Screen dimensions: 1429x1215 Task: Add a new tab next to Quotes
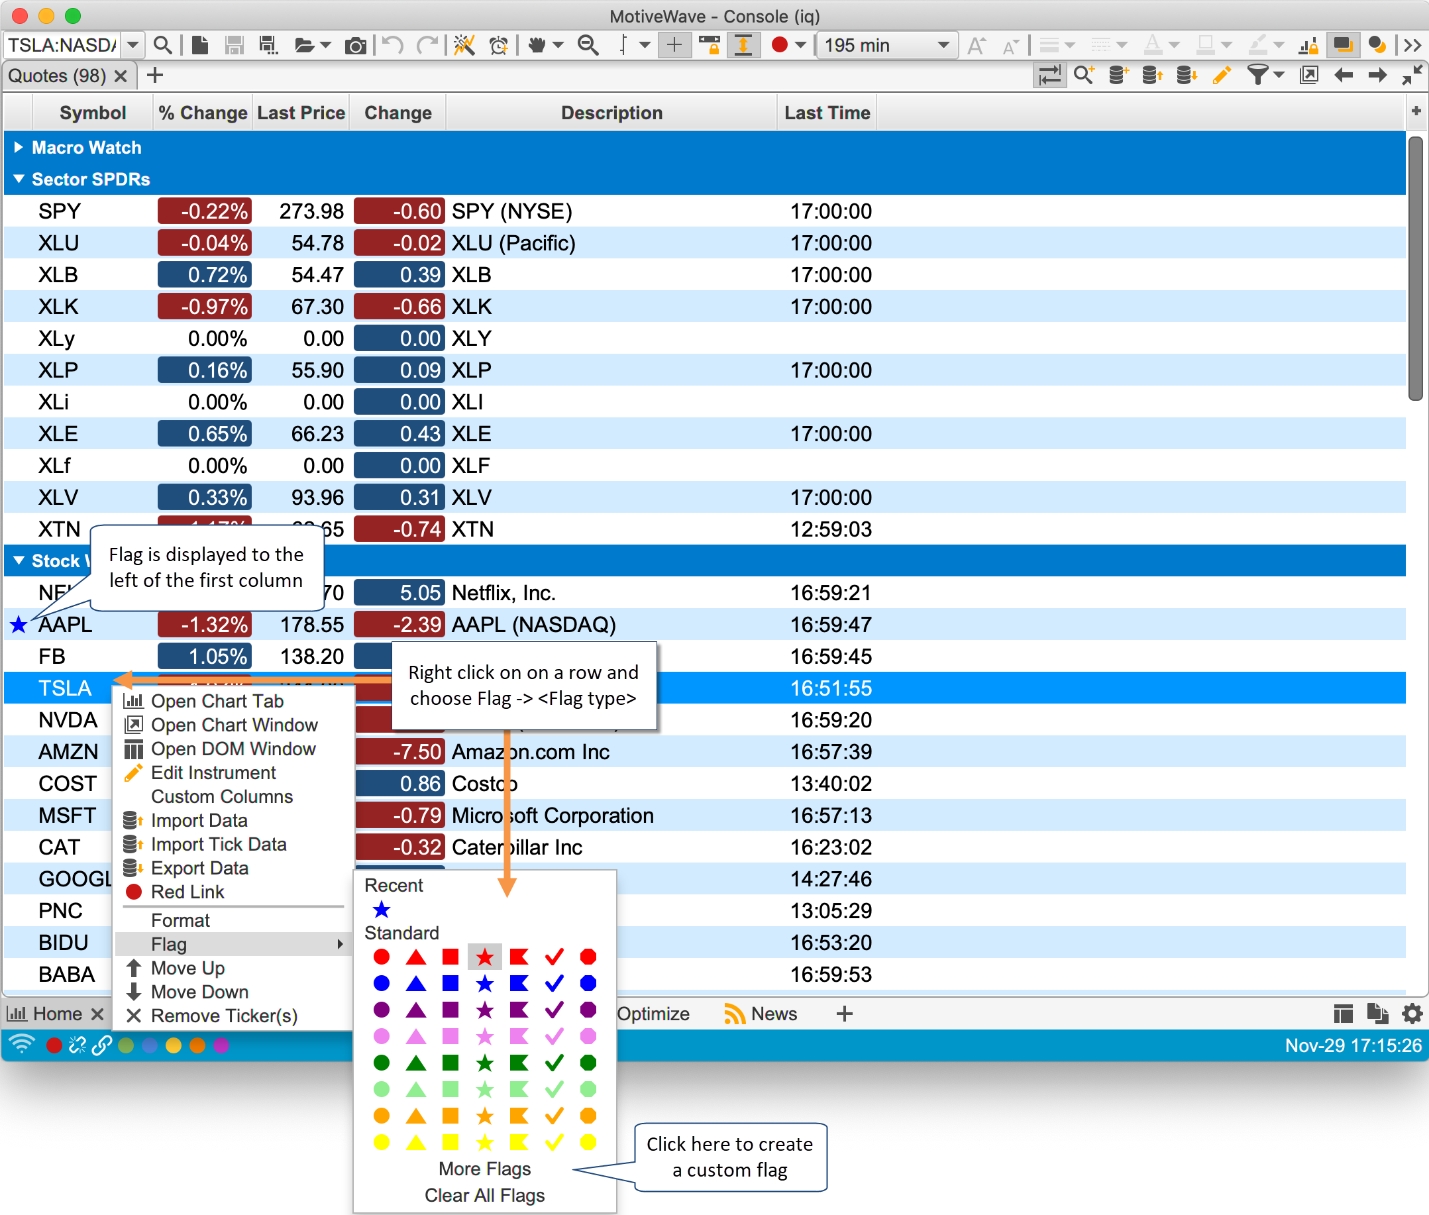pos(155,75)
